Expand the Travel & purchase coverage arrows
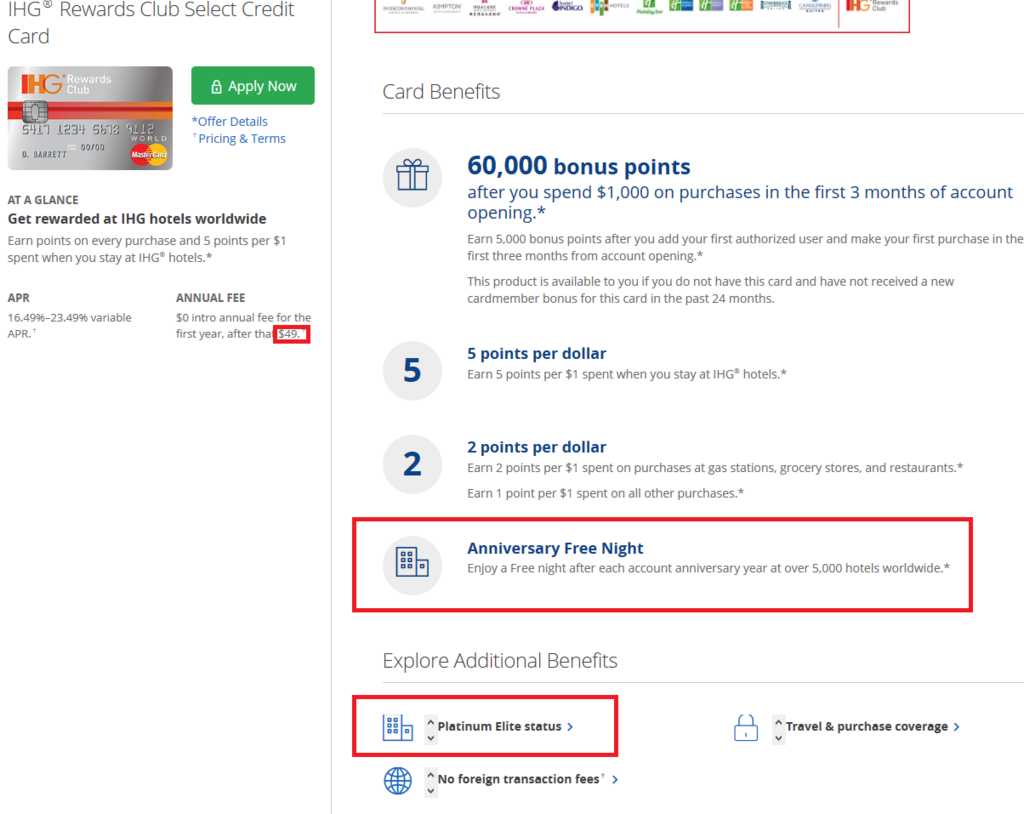This screenshot has width=1024, height=814. tap(778, 730)
